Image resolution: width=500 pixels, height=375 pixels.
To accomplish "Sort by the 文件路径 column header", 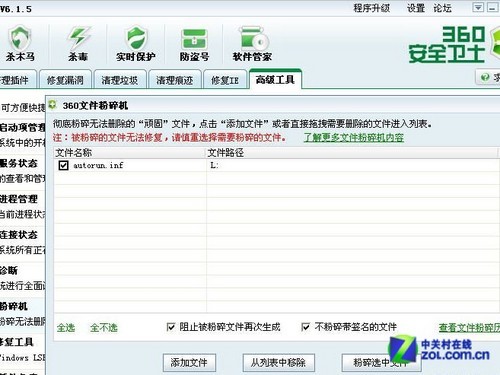I will (353, 153).
